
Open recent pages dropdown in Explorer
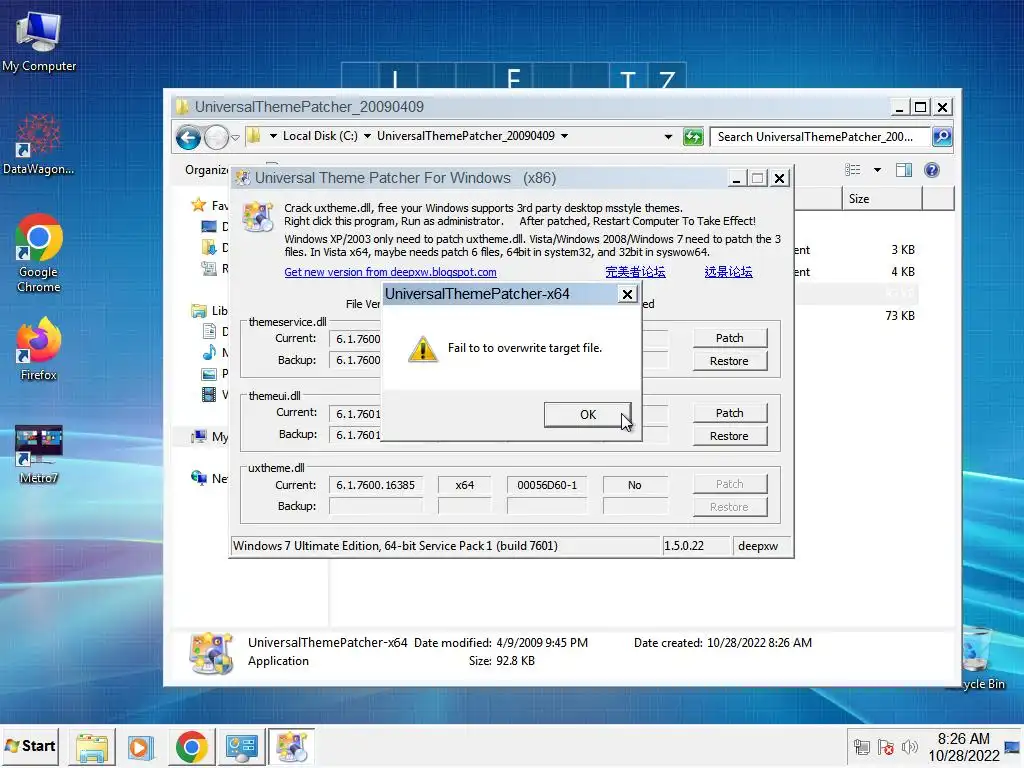coord(235,138)
